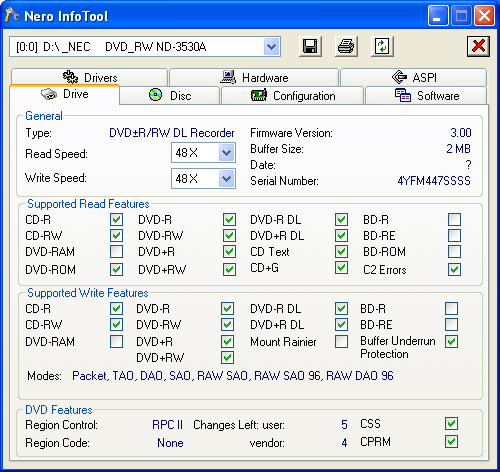500x472 pixels.
Task: Toggle DVD-RAM checkbox in Read Features
Action: 116,252
